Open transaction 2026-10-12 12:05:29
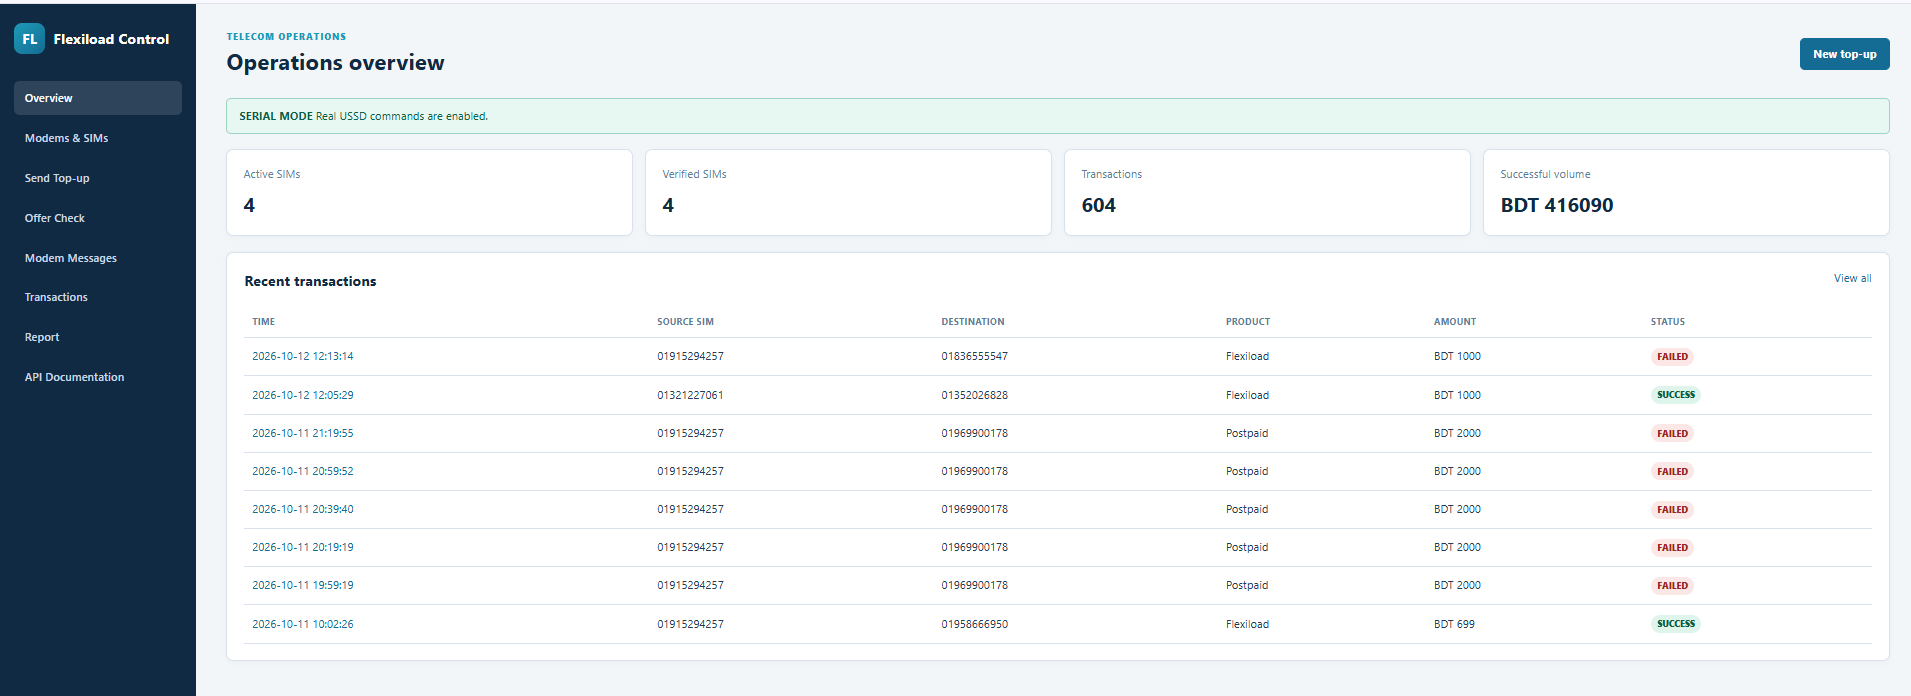The height and width of the screenshot is (696, 1911). click(x=302, y=395)
